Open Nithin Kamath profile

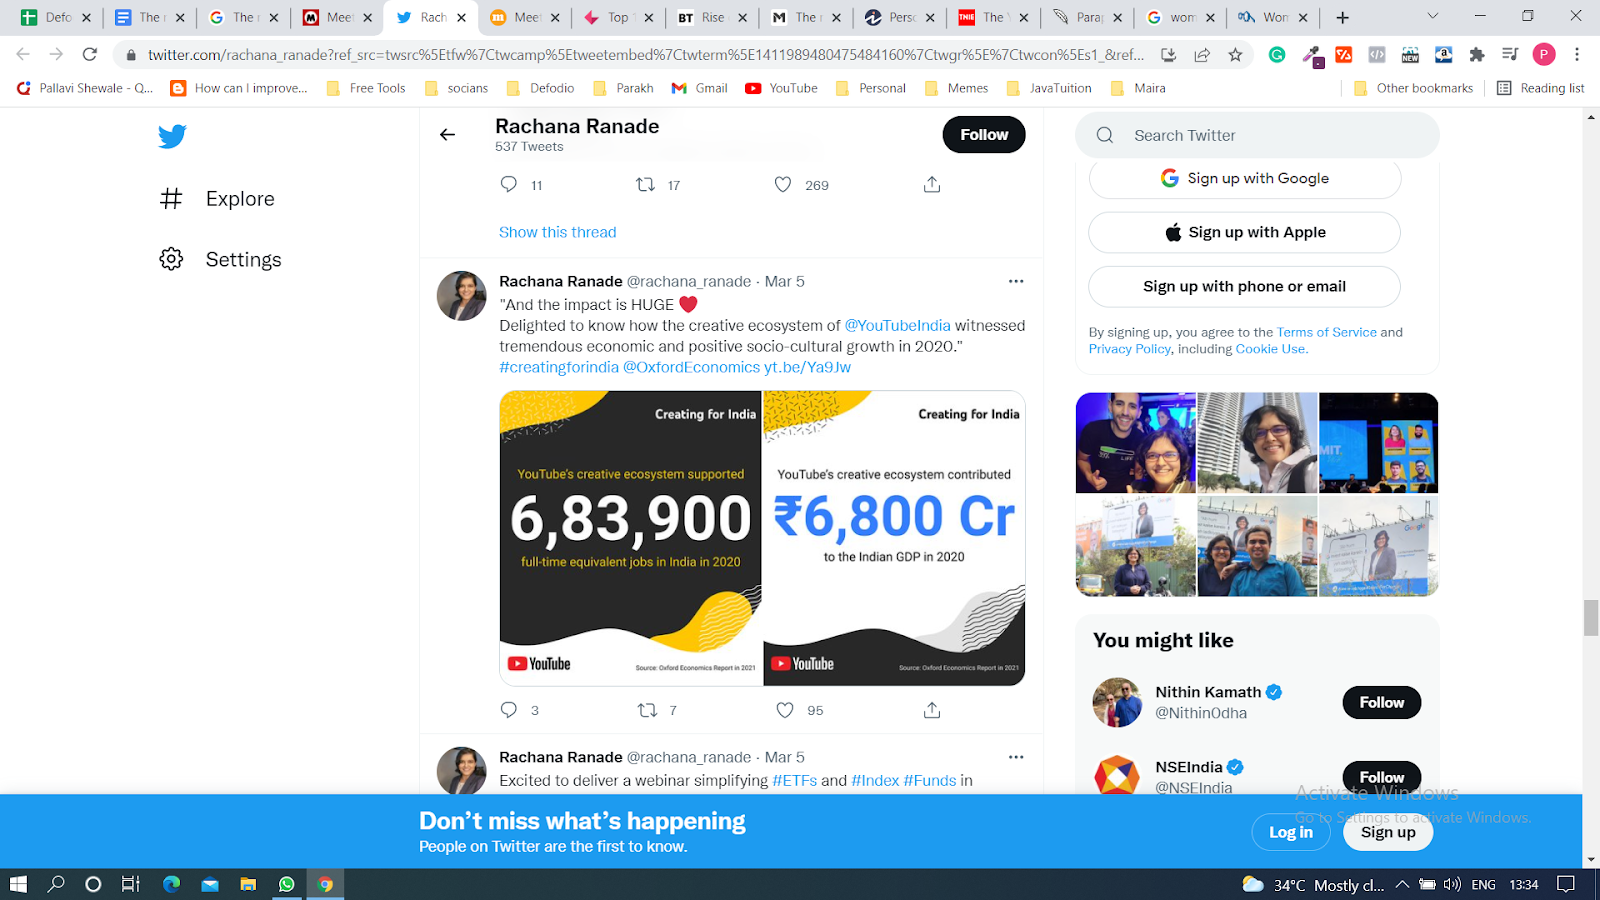point(1208,692)
